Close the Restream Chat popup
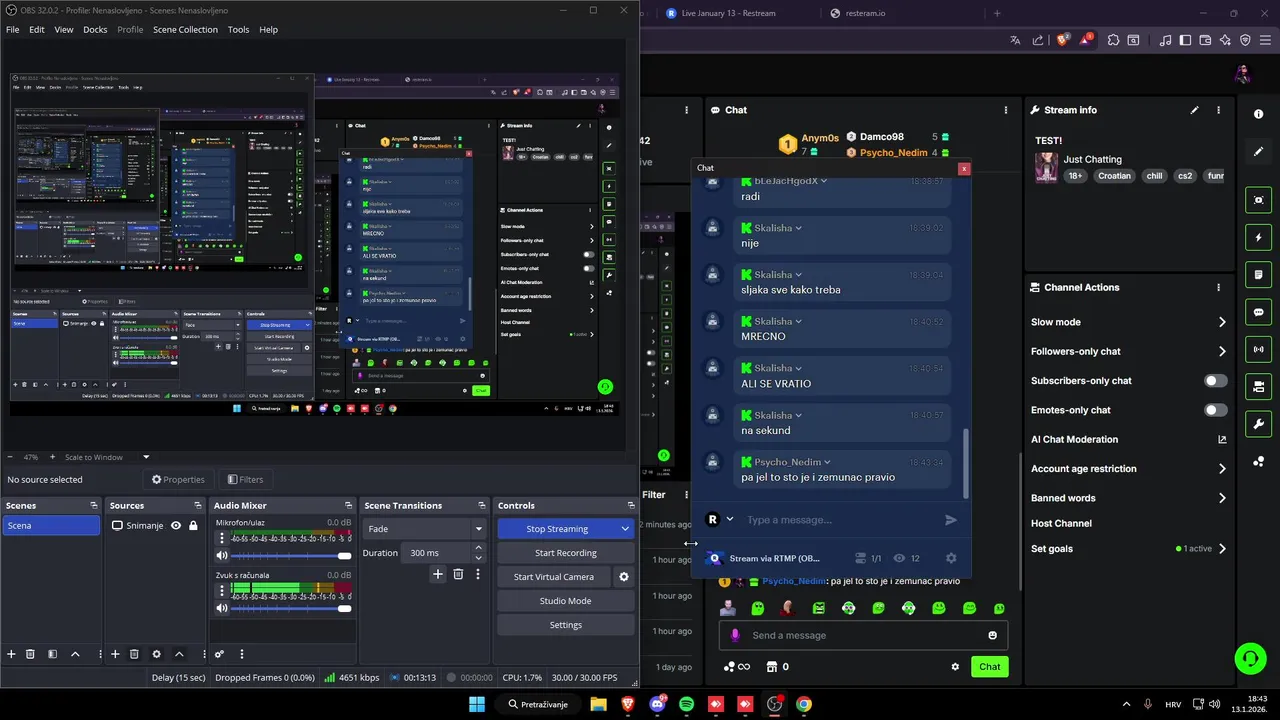 click(964, 168)
